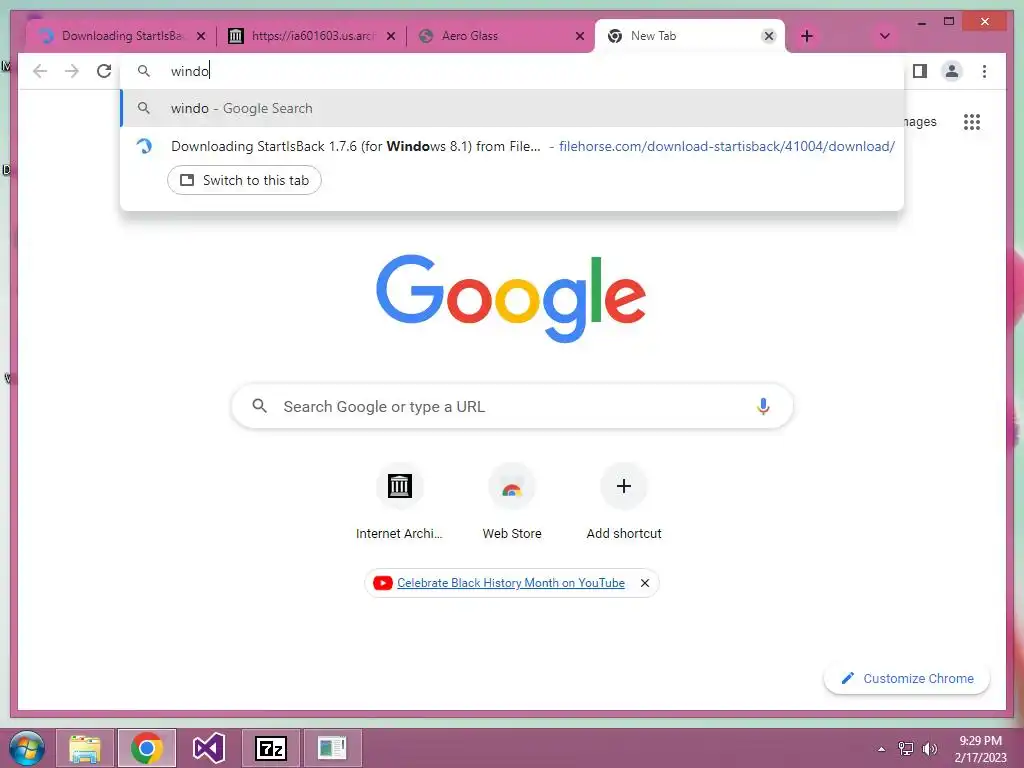
Task: Click the Google logo
Action: (x=511, y=298)
